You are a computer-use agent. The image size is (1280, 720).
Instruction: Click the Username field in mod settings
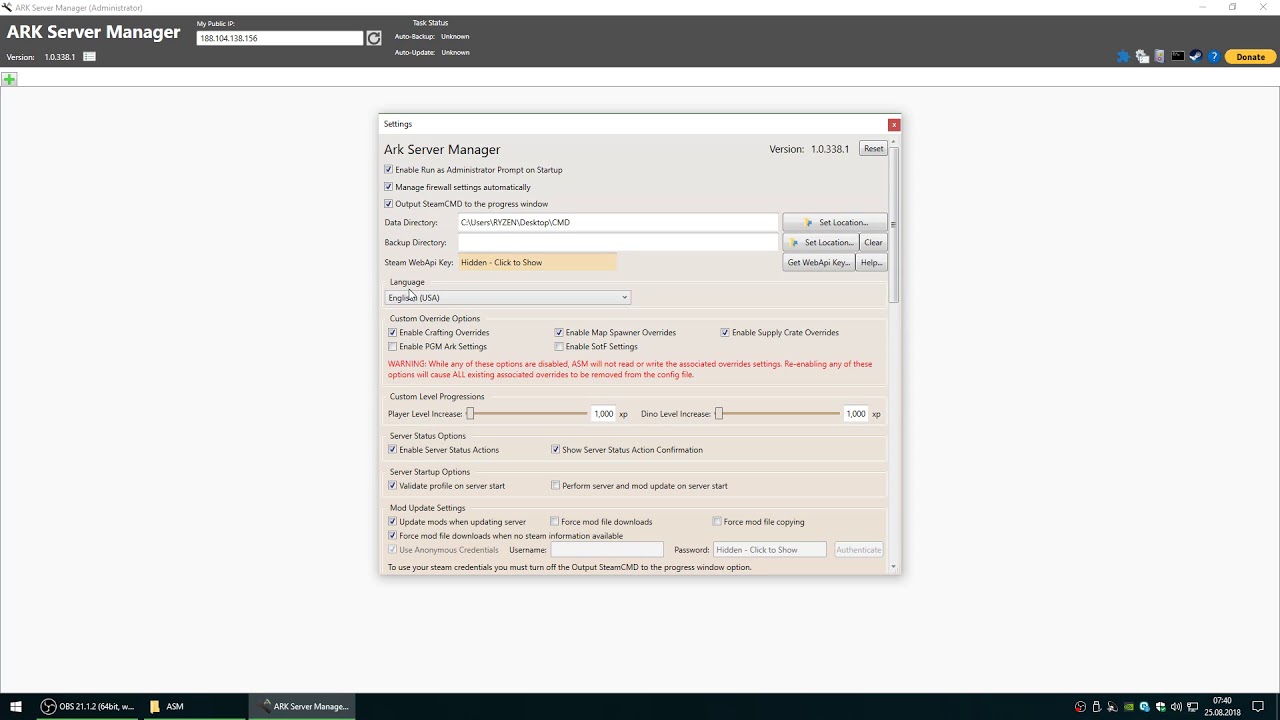[x=607, y=550]
